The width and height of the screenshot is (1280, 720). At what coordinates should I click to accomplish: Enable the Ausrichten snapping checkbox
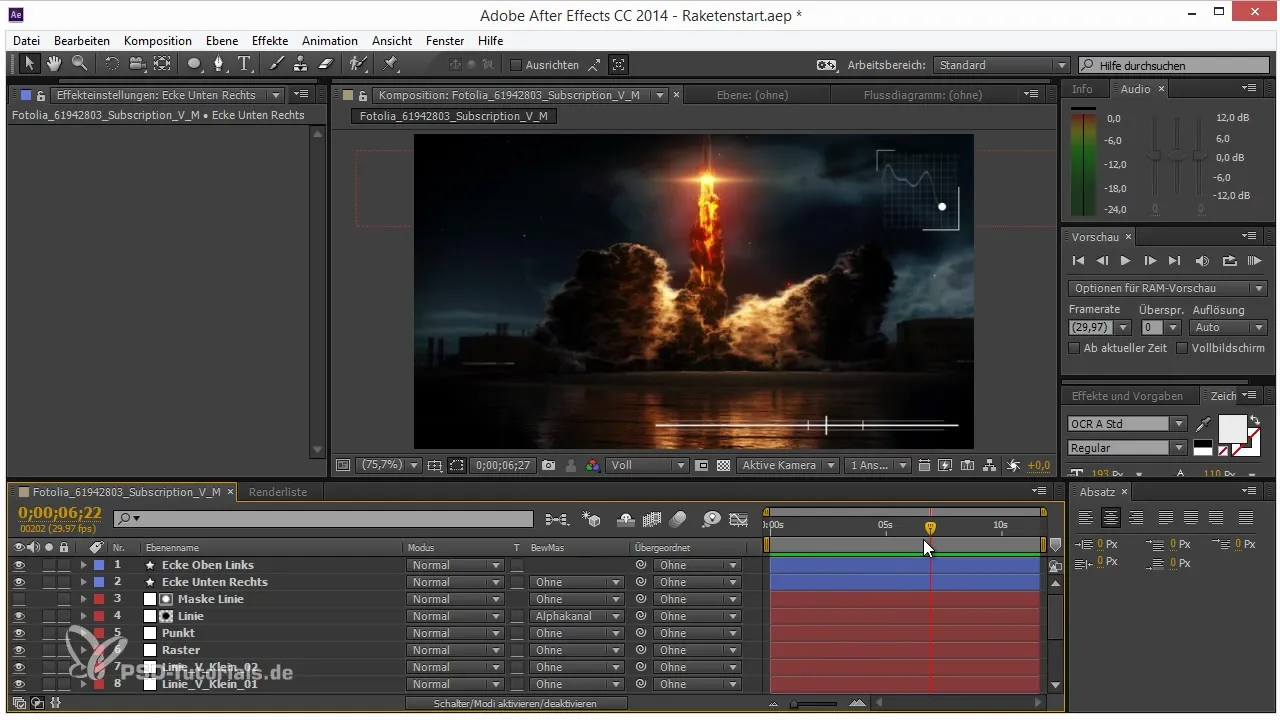tap(516, 65)
